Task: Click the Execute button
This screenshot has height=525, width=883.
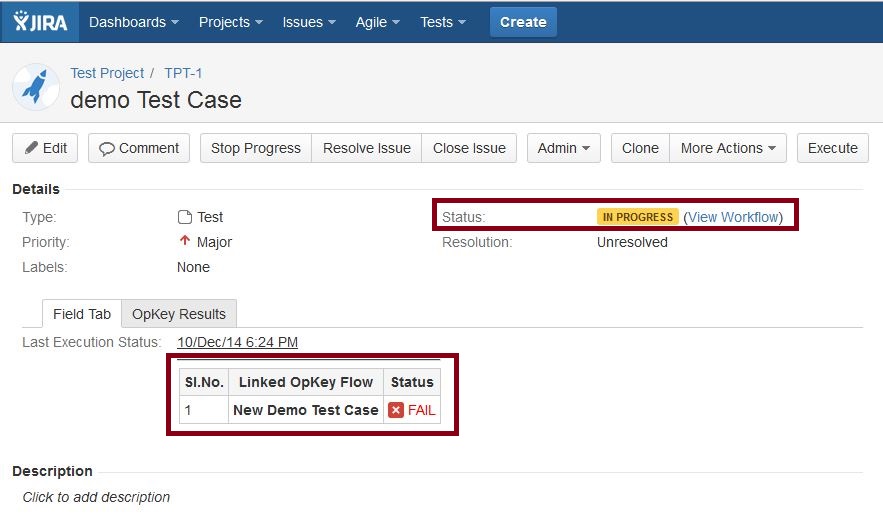Action: point(832,148)
